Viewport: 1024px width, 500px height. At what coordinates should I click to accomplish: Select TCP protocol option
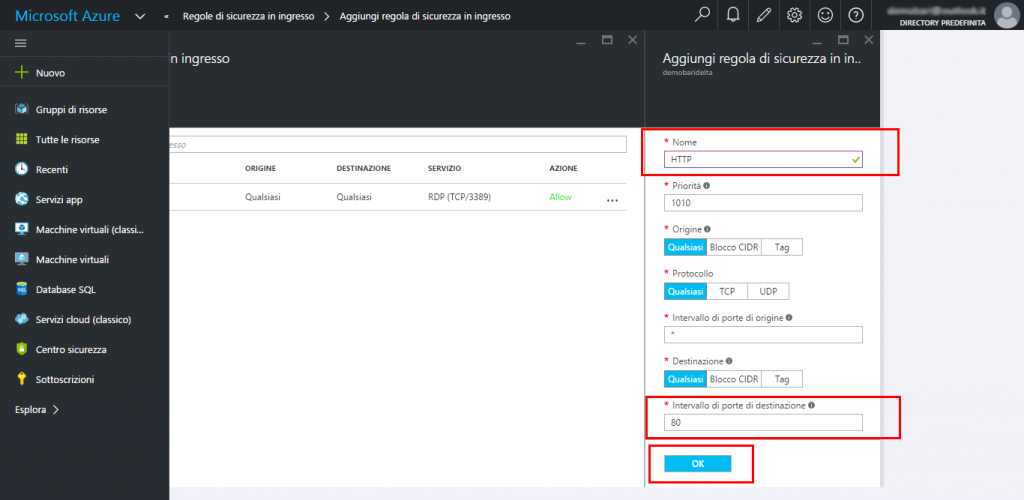(x=727, y=292)
